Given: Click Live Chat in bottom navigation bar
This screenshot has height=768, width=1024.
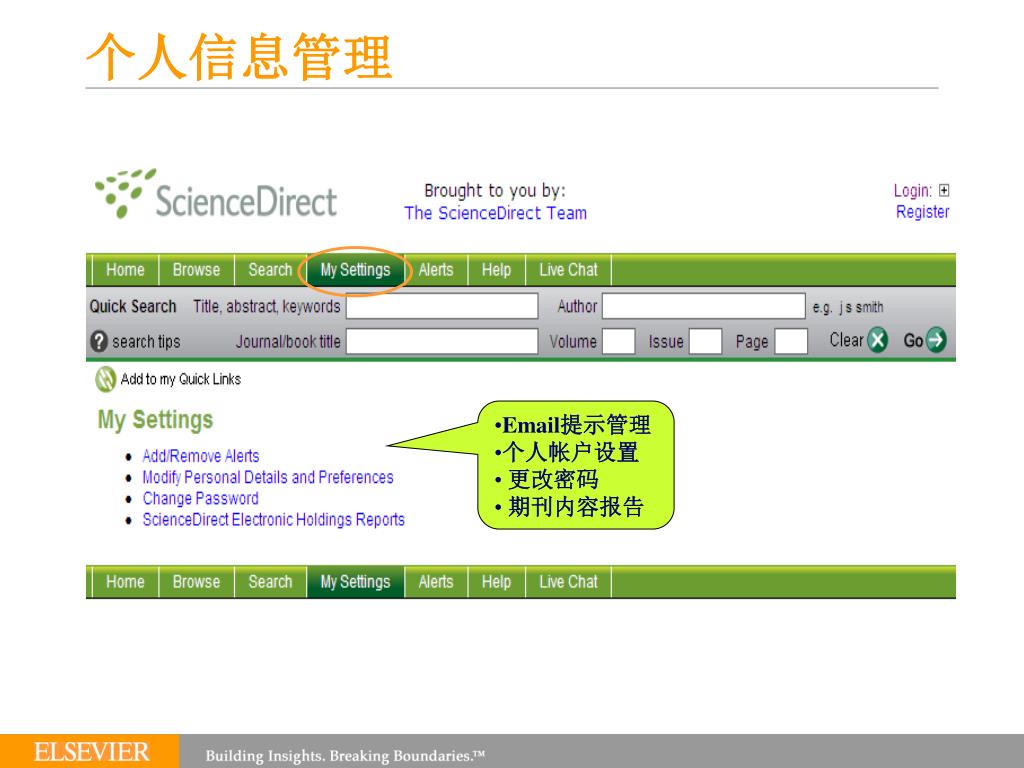Looking at the screenshot, I should [x=568, y=582].
